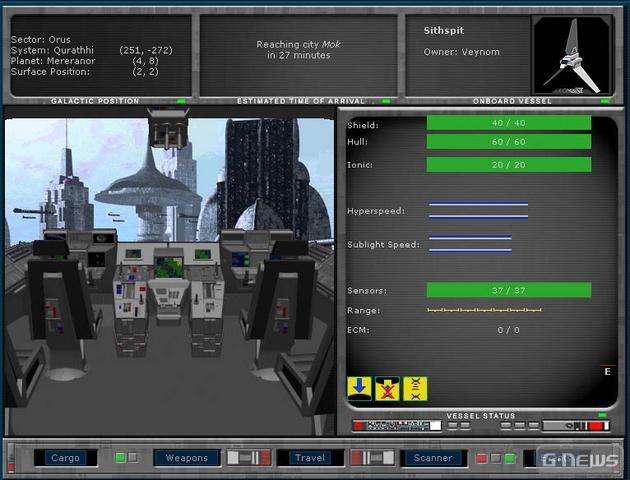Click the "Sensors:" label
Screen dimensions: 630x480
[367, 290]
